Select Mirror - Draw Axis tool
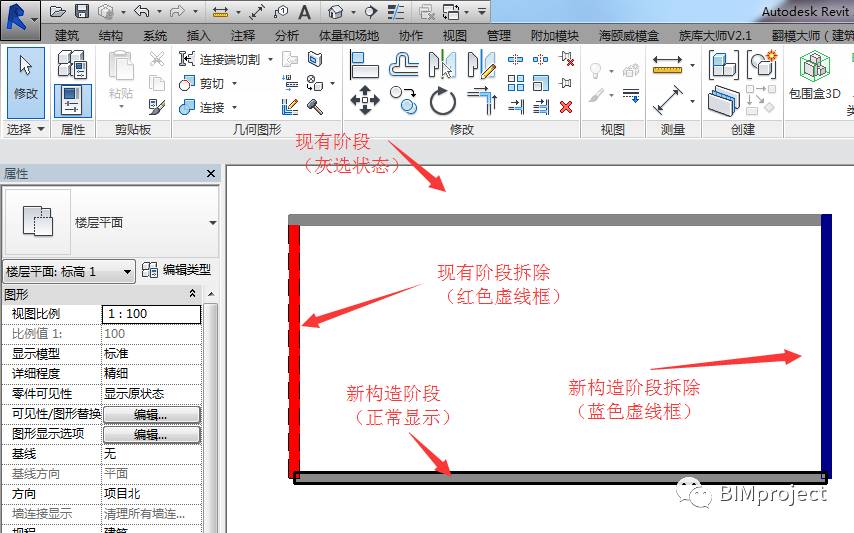The height and width of the screenshot is (533, 854). pos(481,64)
